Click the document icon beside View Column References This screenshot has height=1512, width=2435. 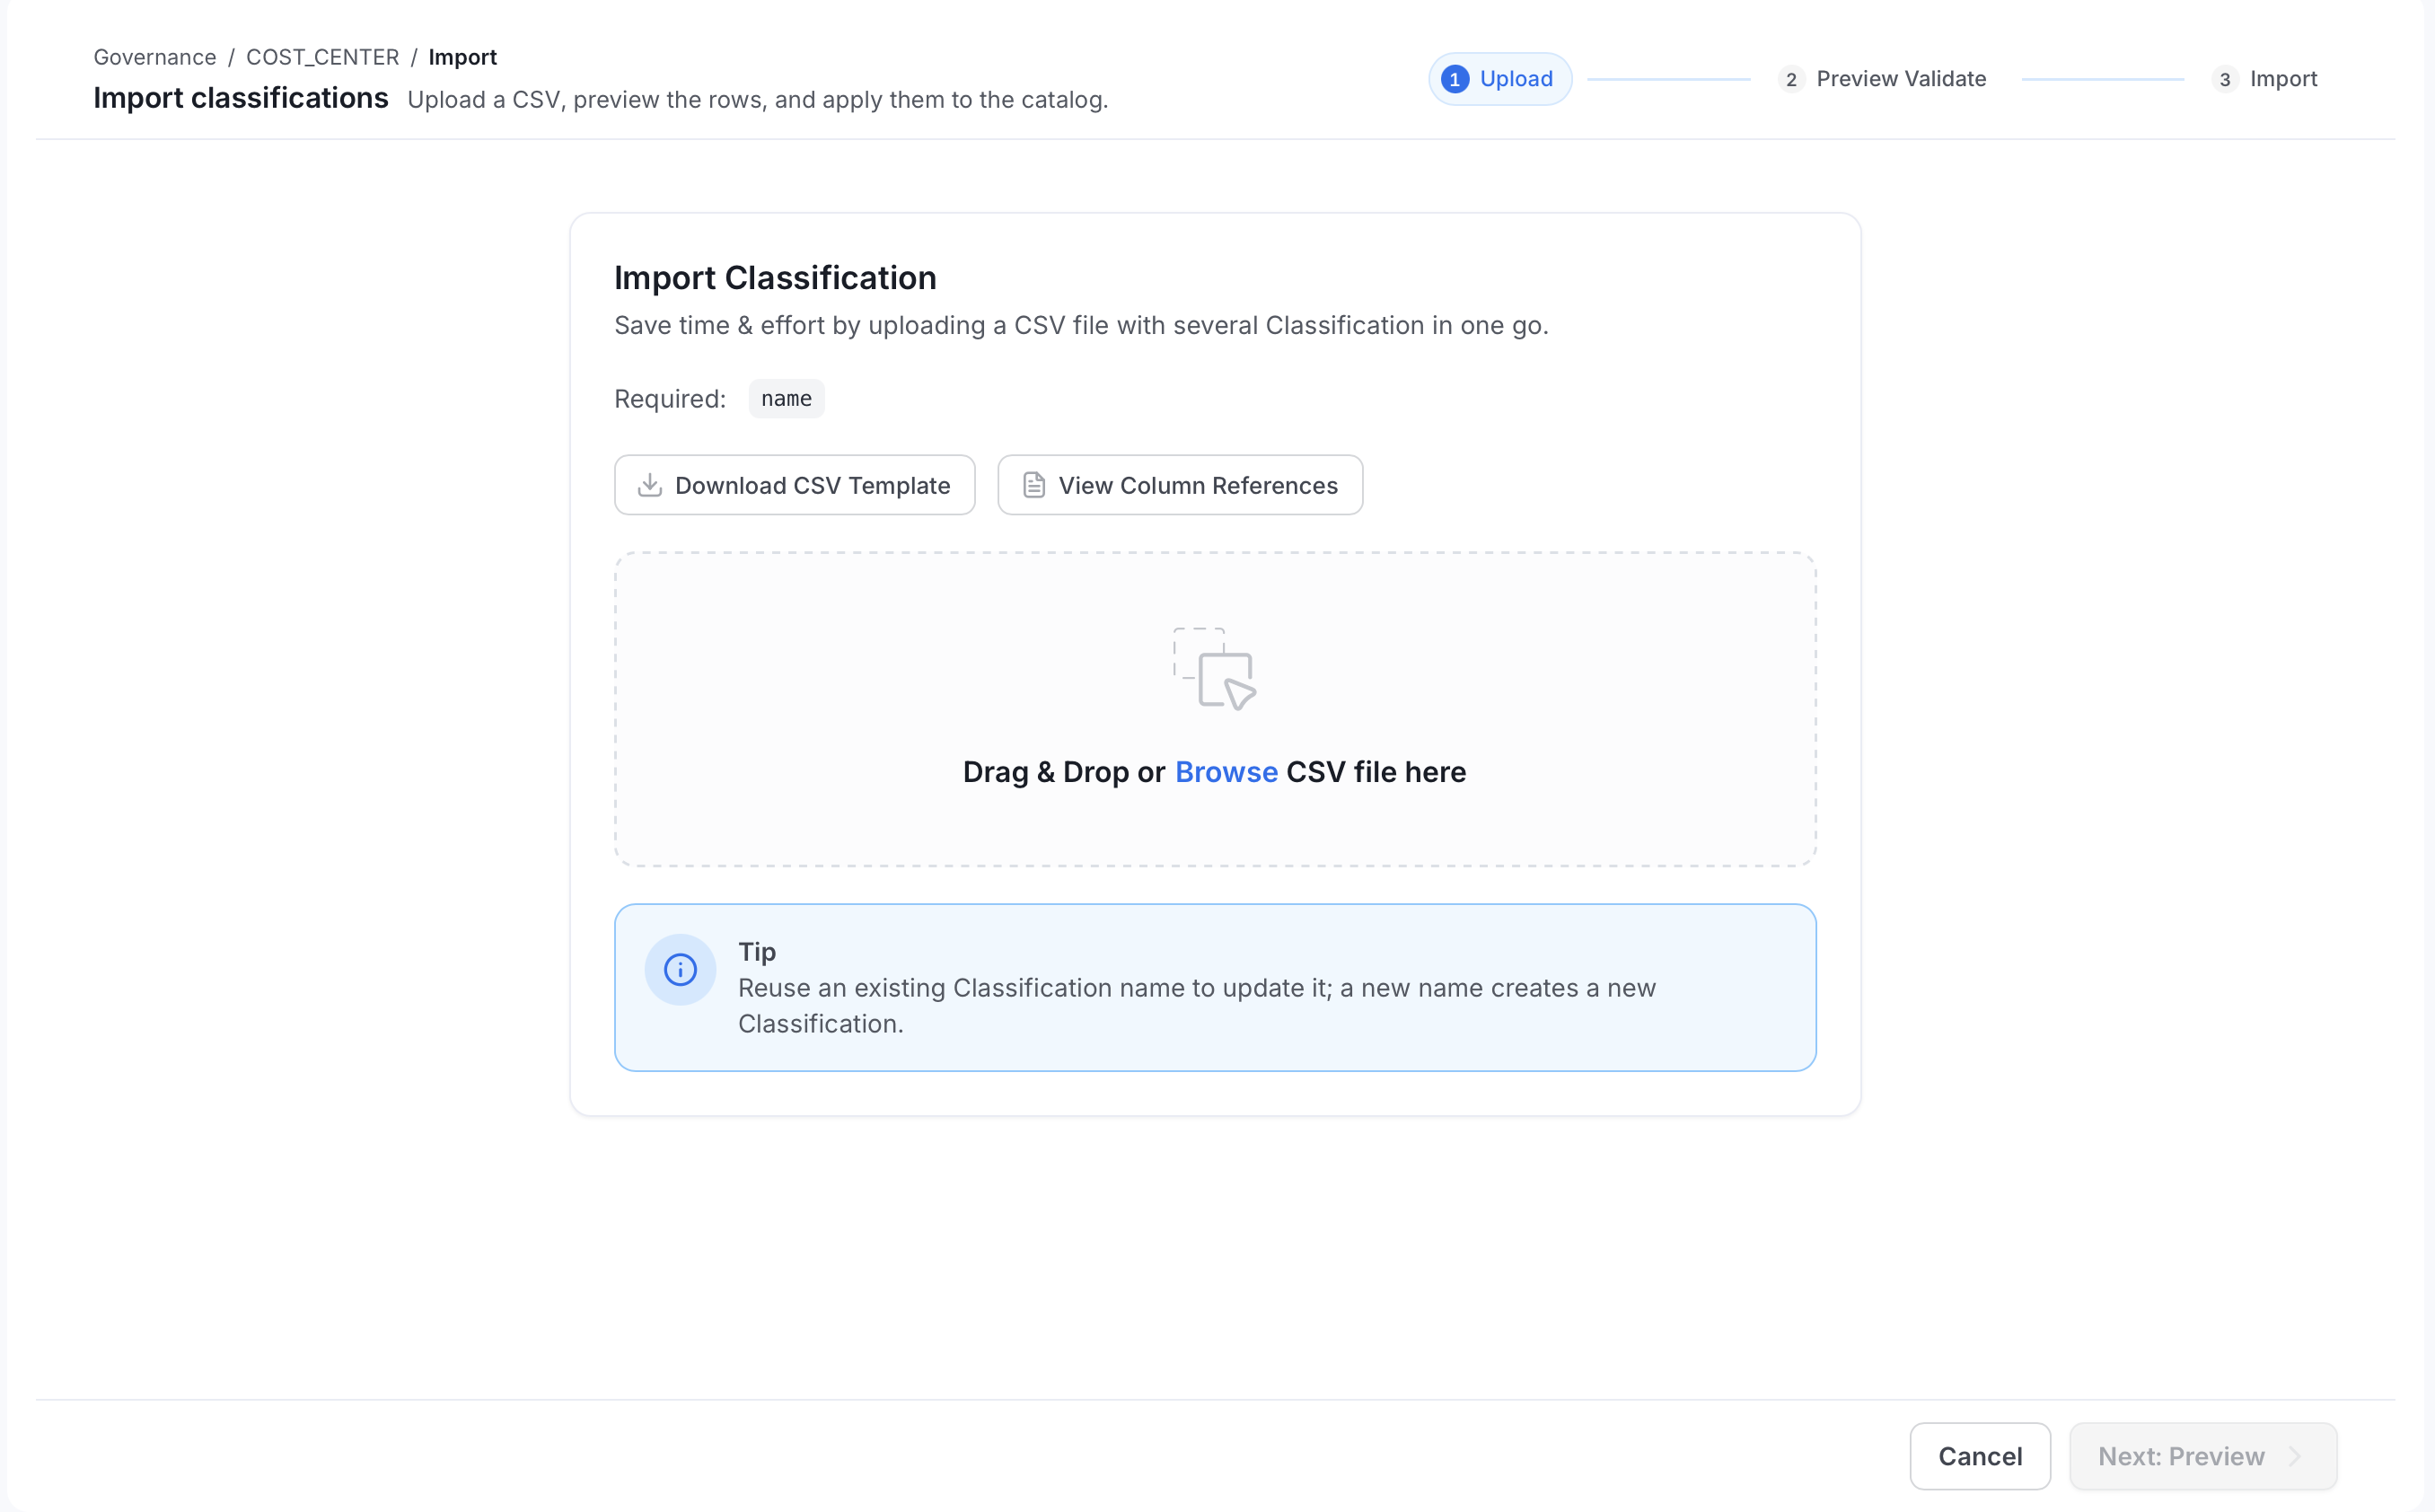click(x=1033, y=485)
